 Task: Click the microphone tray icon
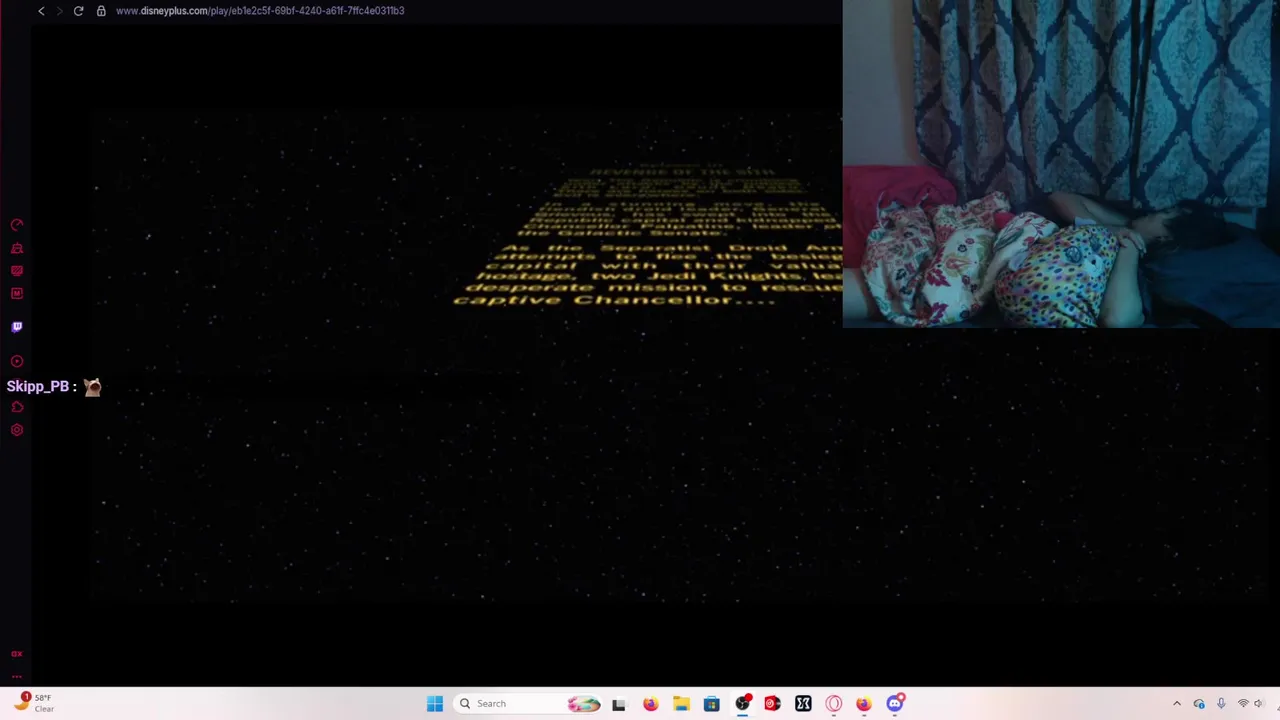tap(1221, 704)
